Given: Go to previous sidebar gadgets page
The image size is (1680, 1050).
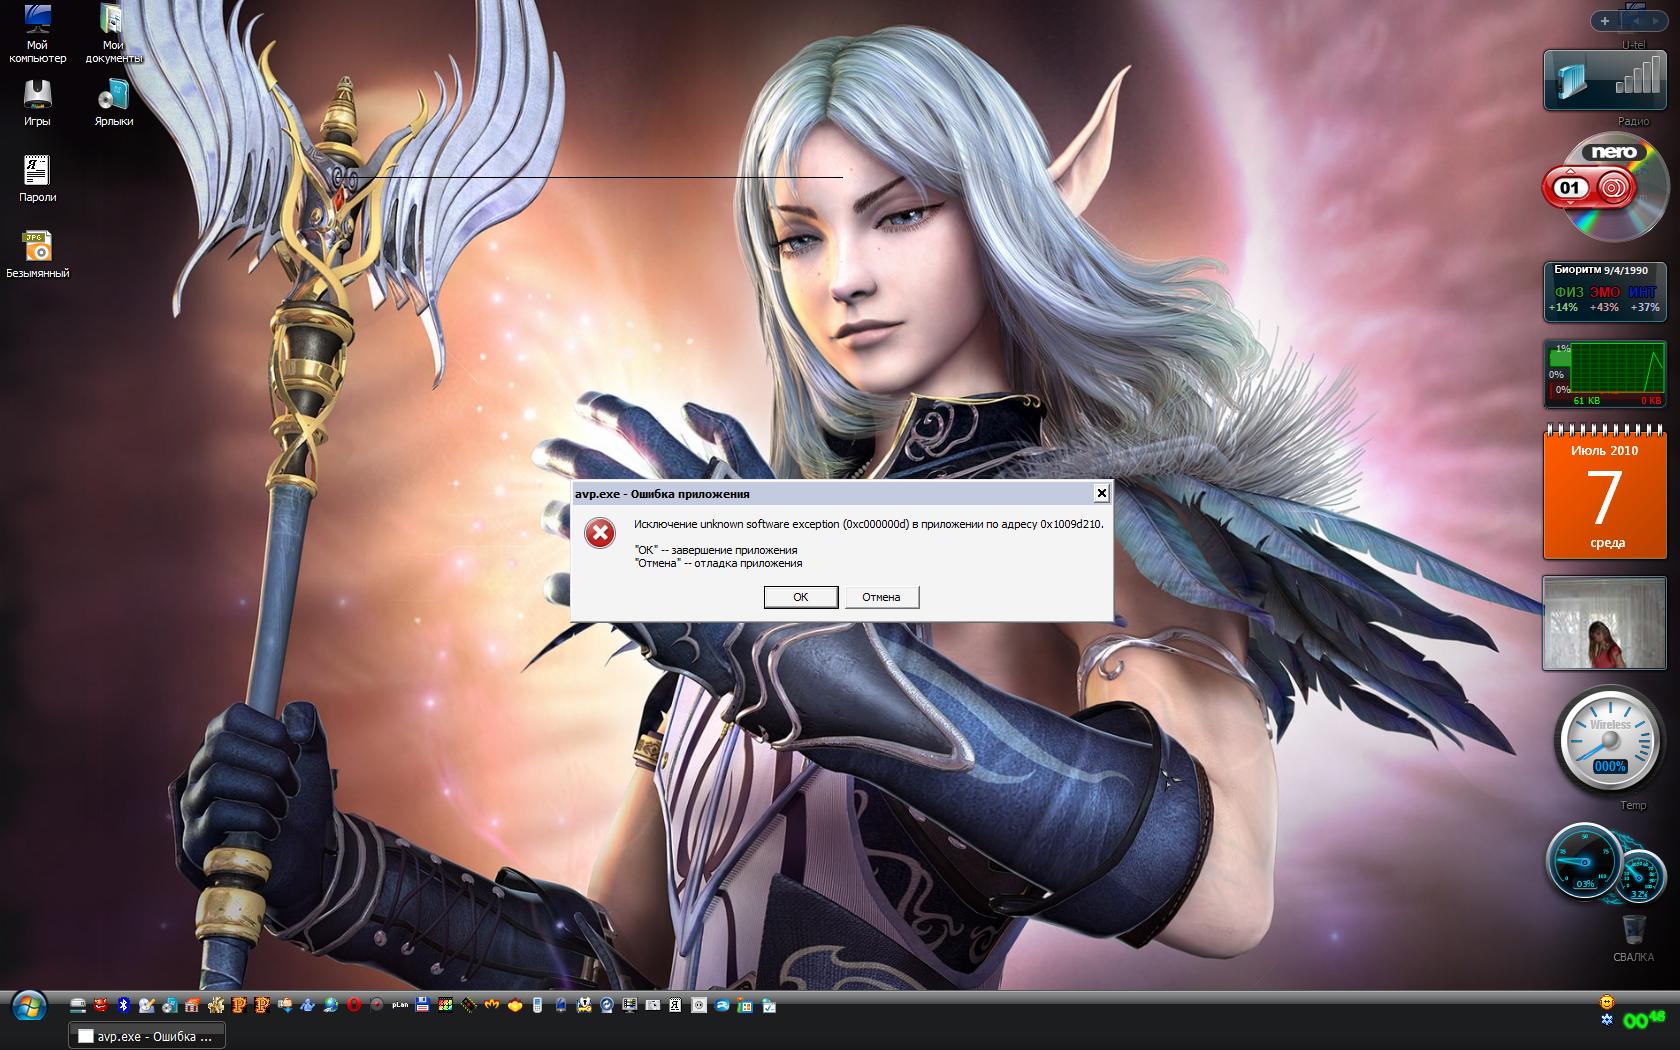Looking at the screenshot, I should tap(1636, 20).
